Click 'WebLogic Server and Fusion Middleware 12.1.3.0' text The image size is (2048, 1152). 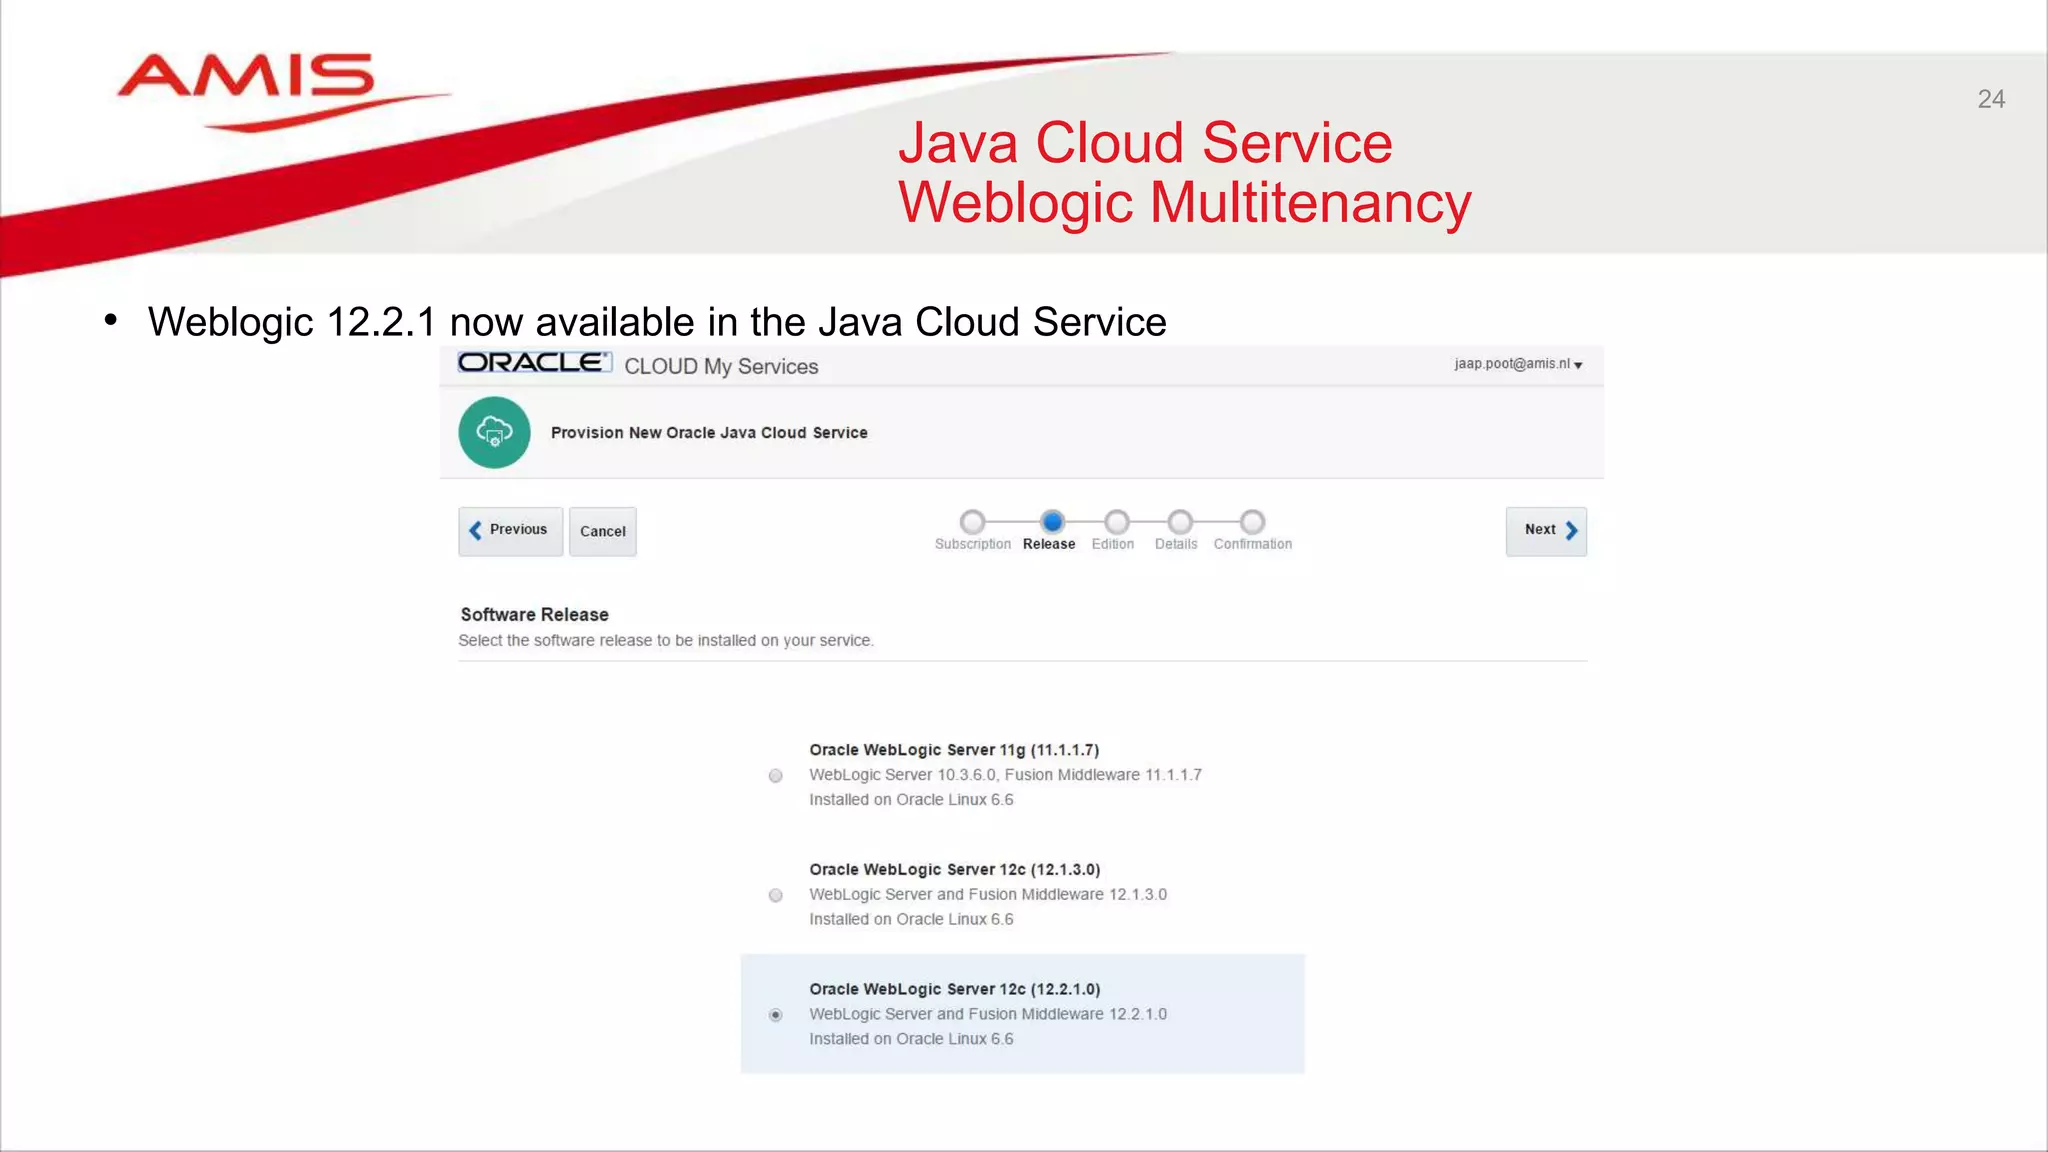988,895
